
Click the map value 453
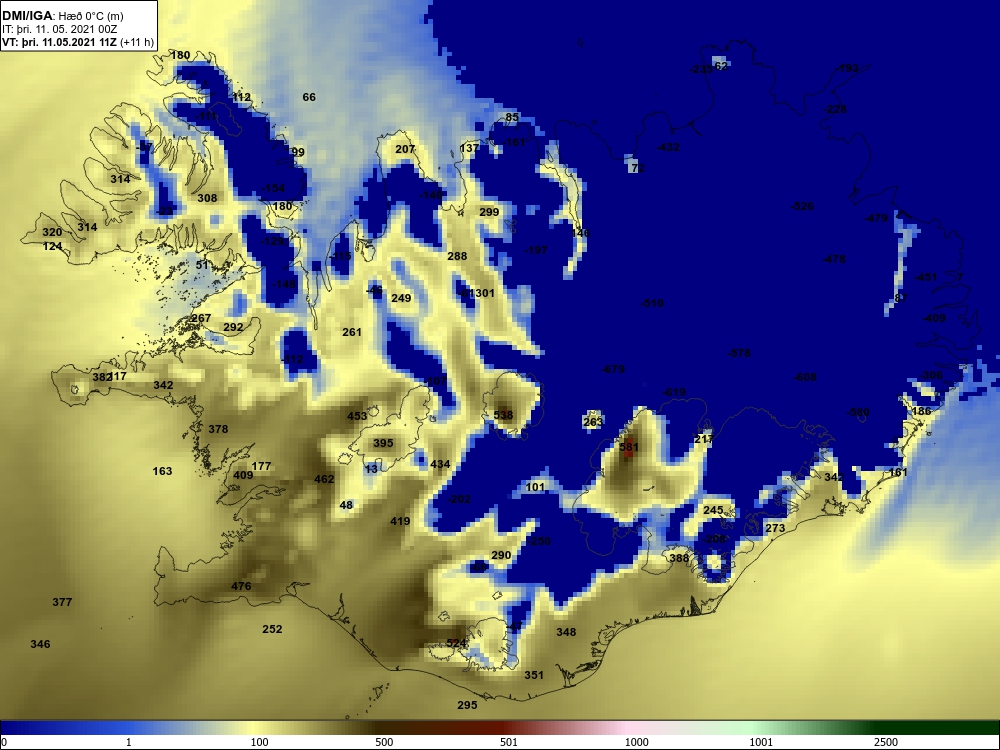[x=357, y=416]
